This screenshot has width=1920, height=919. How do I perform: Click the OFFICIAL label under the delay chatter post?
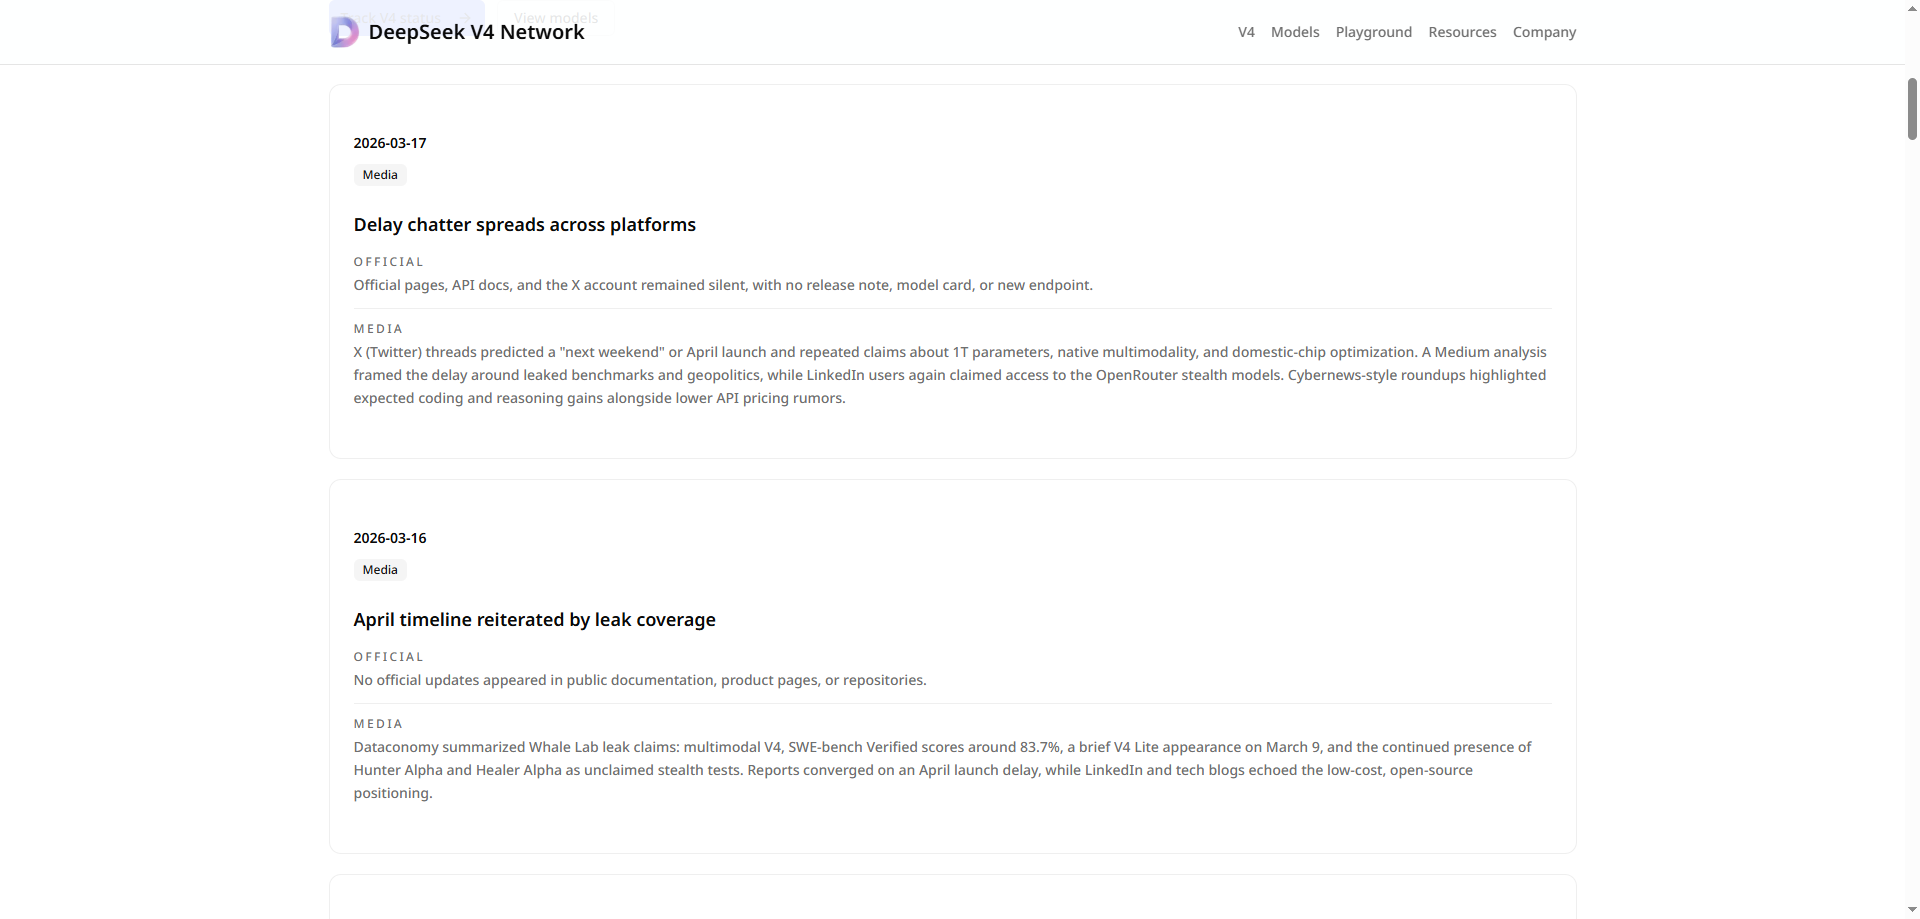(x=388, y=261)
